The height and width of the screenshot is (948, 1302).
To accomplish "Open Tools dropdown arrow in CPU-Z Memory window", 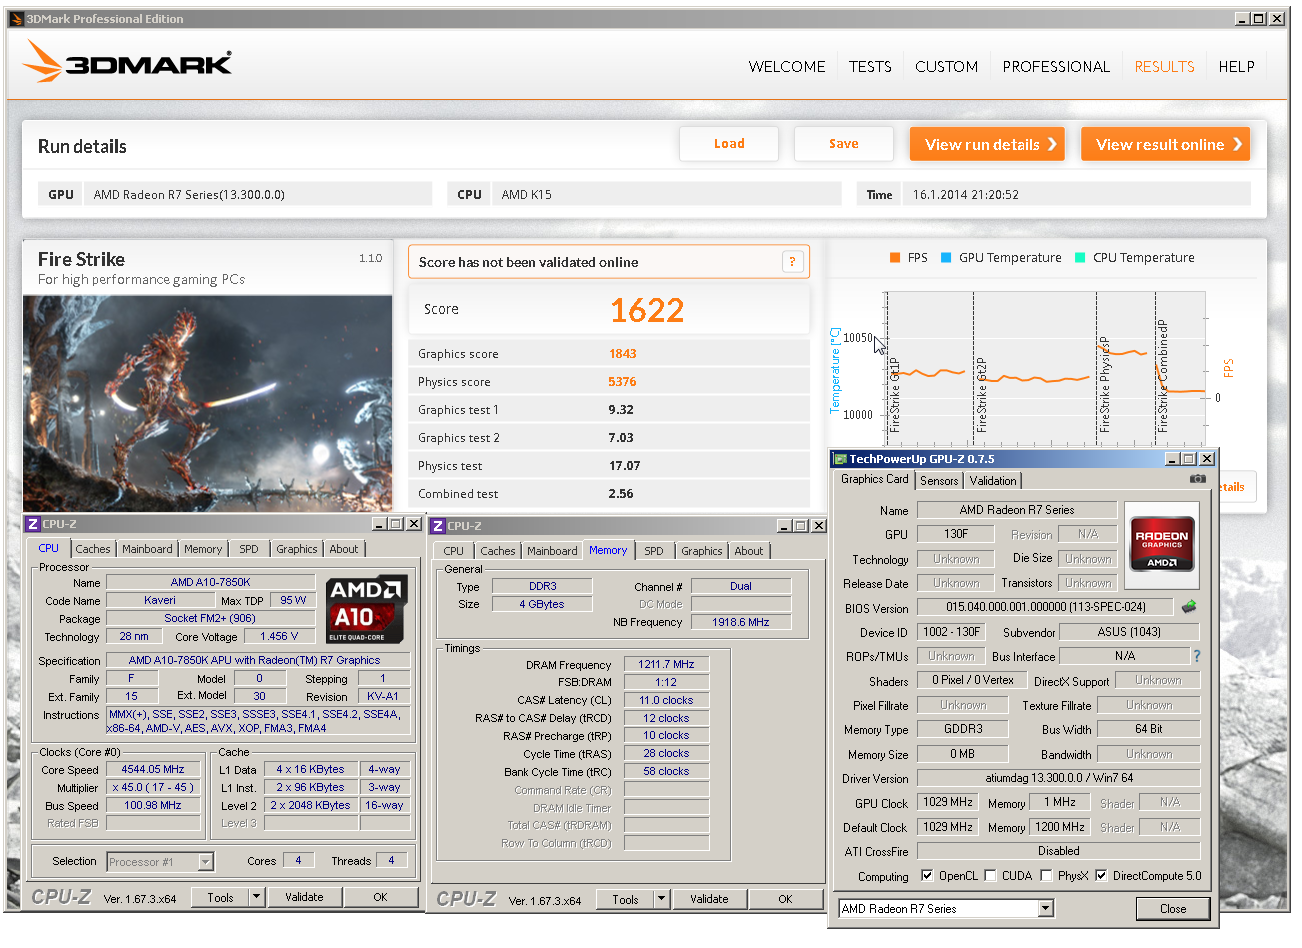I will 662,899.
